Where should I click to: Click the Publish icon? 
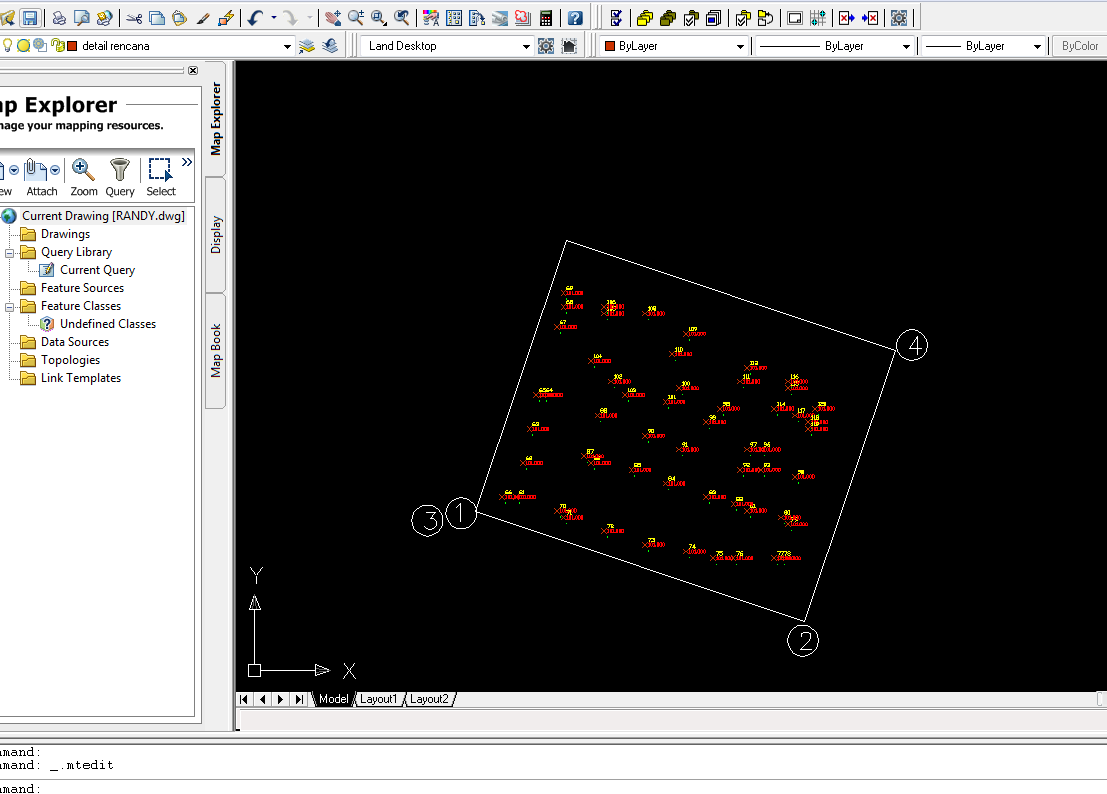coord(104,18)
